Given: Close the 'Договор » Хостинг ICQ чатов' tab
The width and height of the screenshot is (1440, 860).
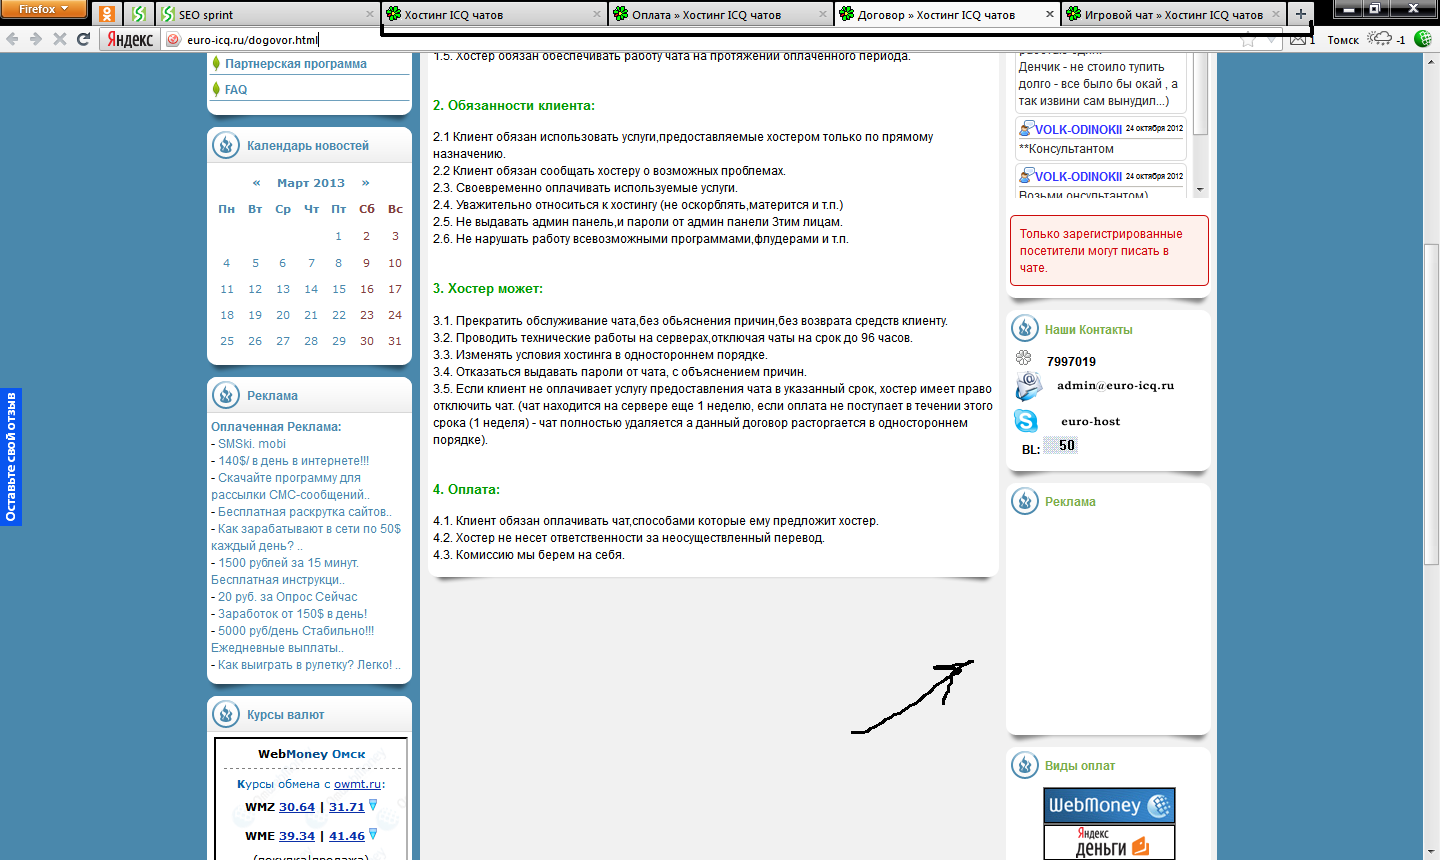Looking at the screenshot, I should click(x=1050, y=14).
